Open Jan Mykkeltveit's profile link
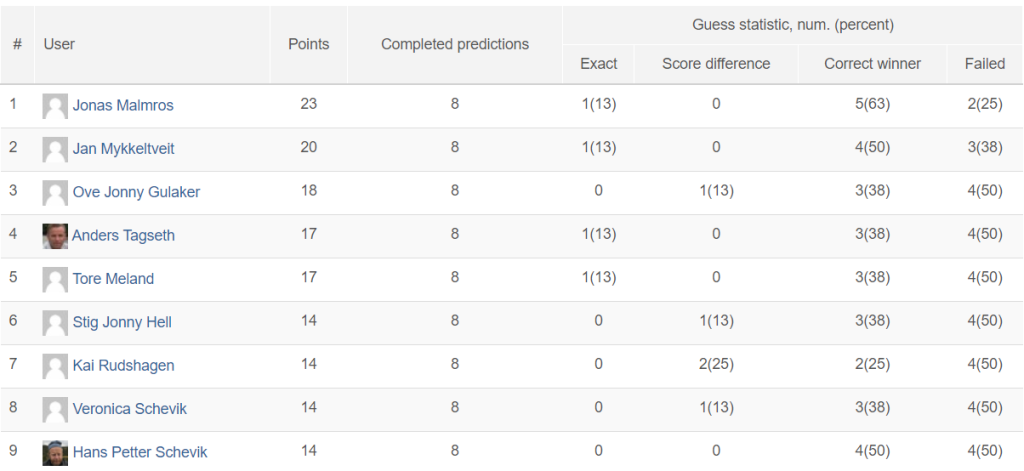The width and height of the screenshot is (1024, 471). 123,148
